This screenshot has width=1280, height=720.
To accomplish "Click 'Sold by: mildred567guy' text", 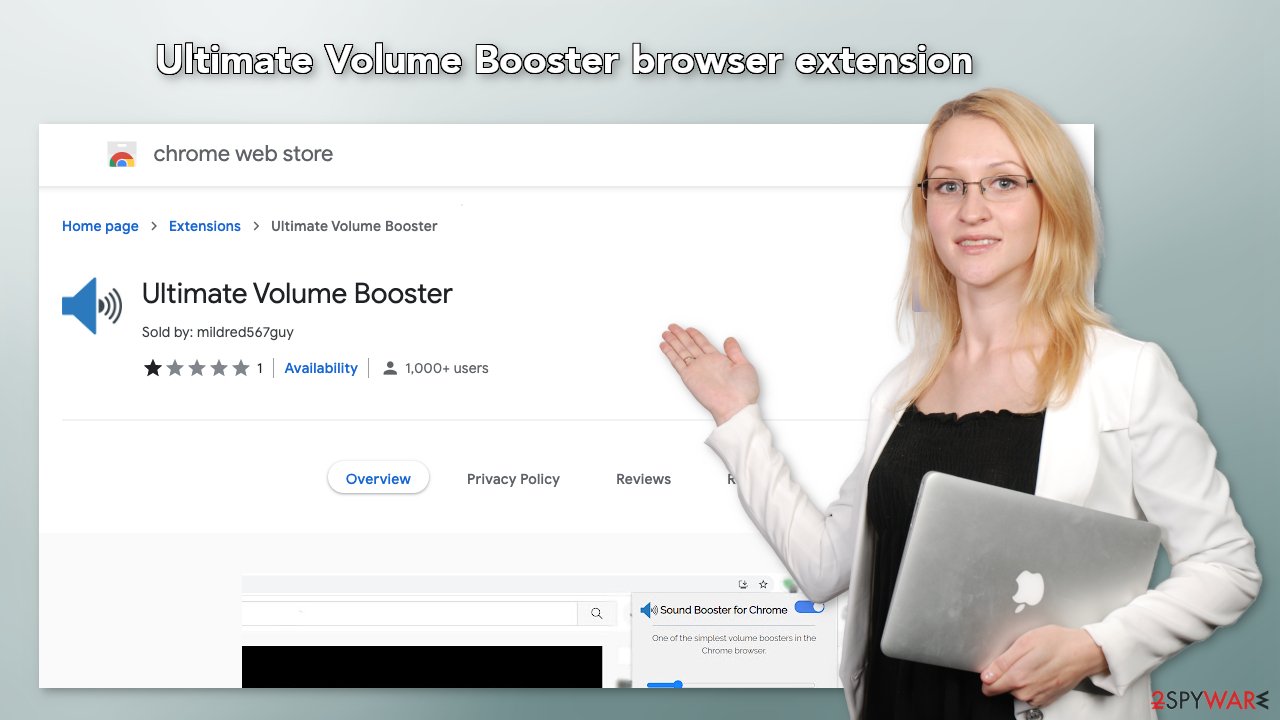I will click(218, 332).
